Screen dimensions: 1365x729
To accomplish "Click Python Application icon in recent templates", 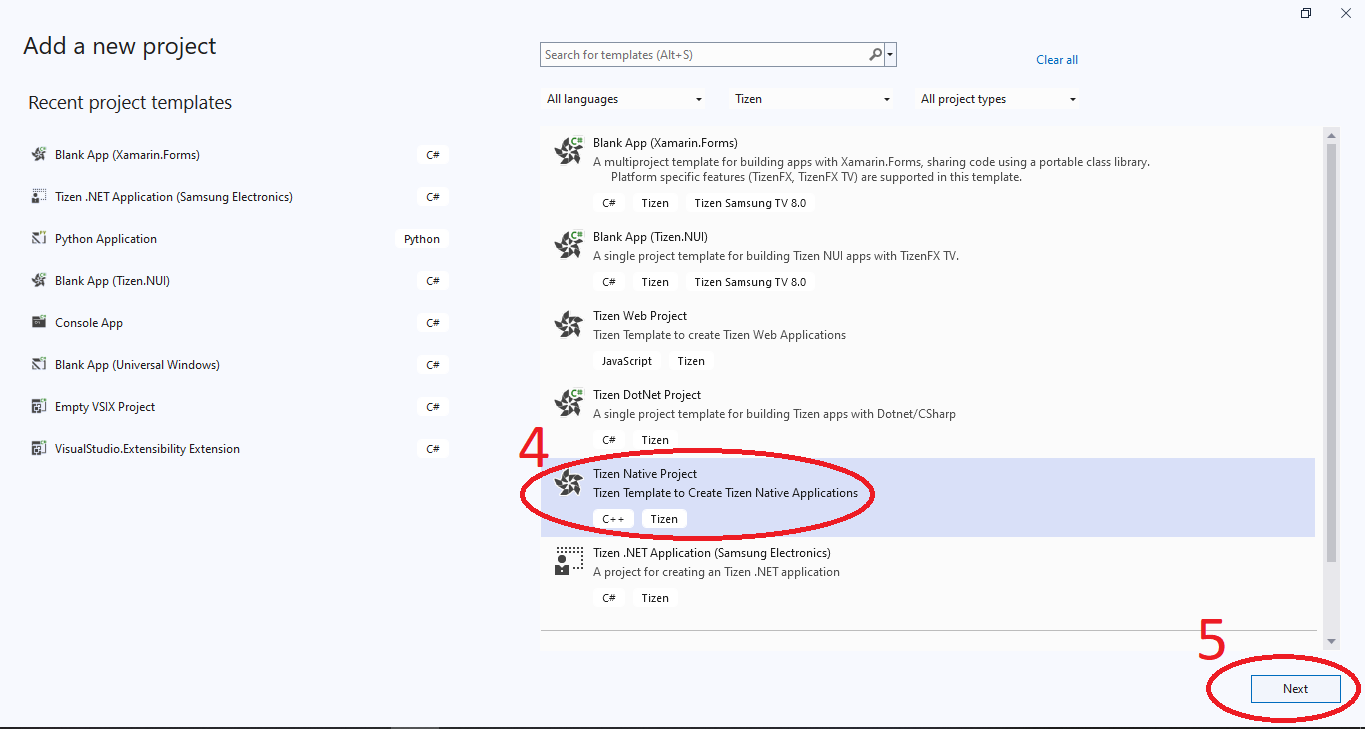I will (39, 239).
